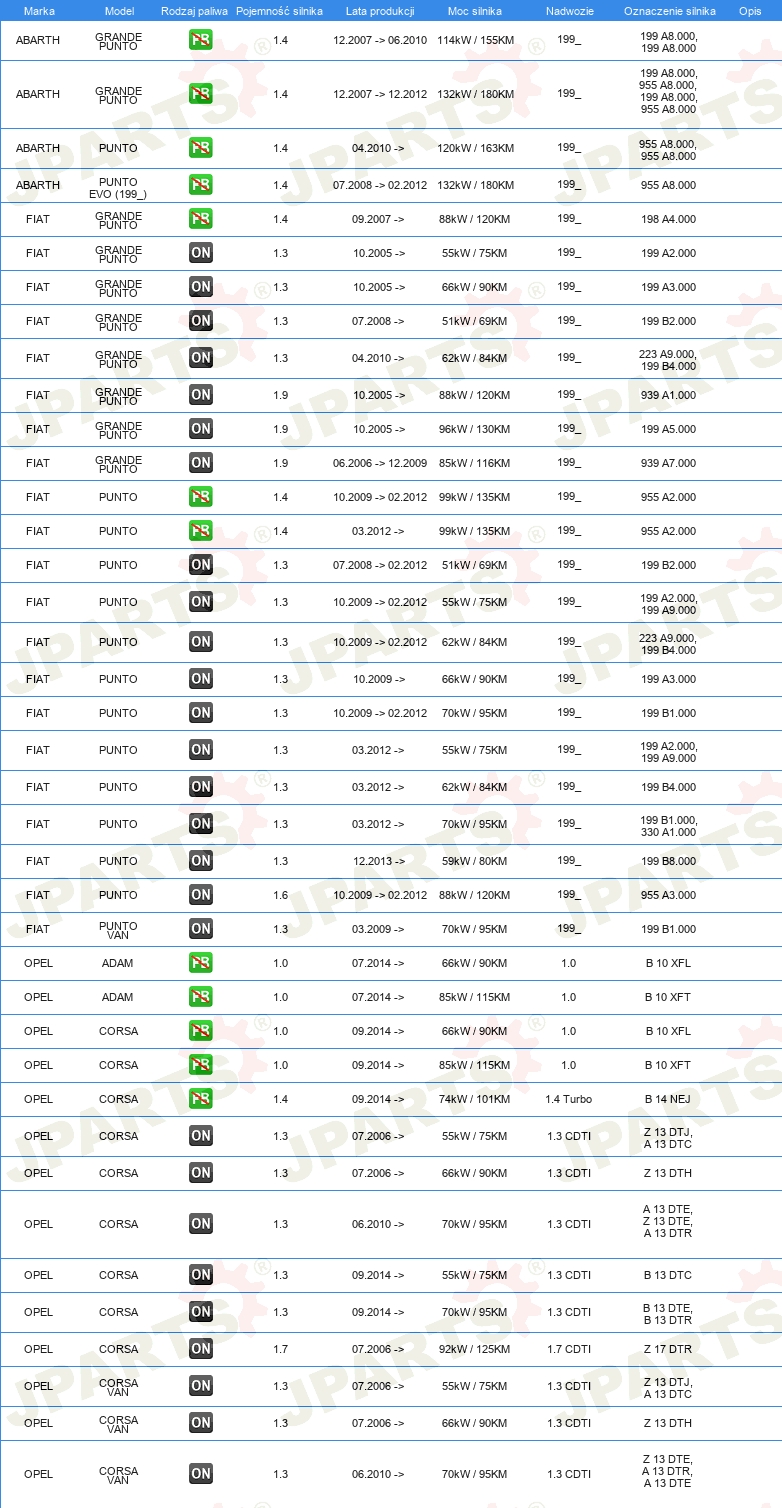The height and width of the screenshot is (1508, 782).
Task: Click ON icon in Corsa B 13 DTE row
Action: pyautogui.click(x=201, y=1312)
